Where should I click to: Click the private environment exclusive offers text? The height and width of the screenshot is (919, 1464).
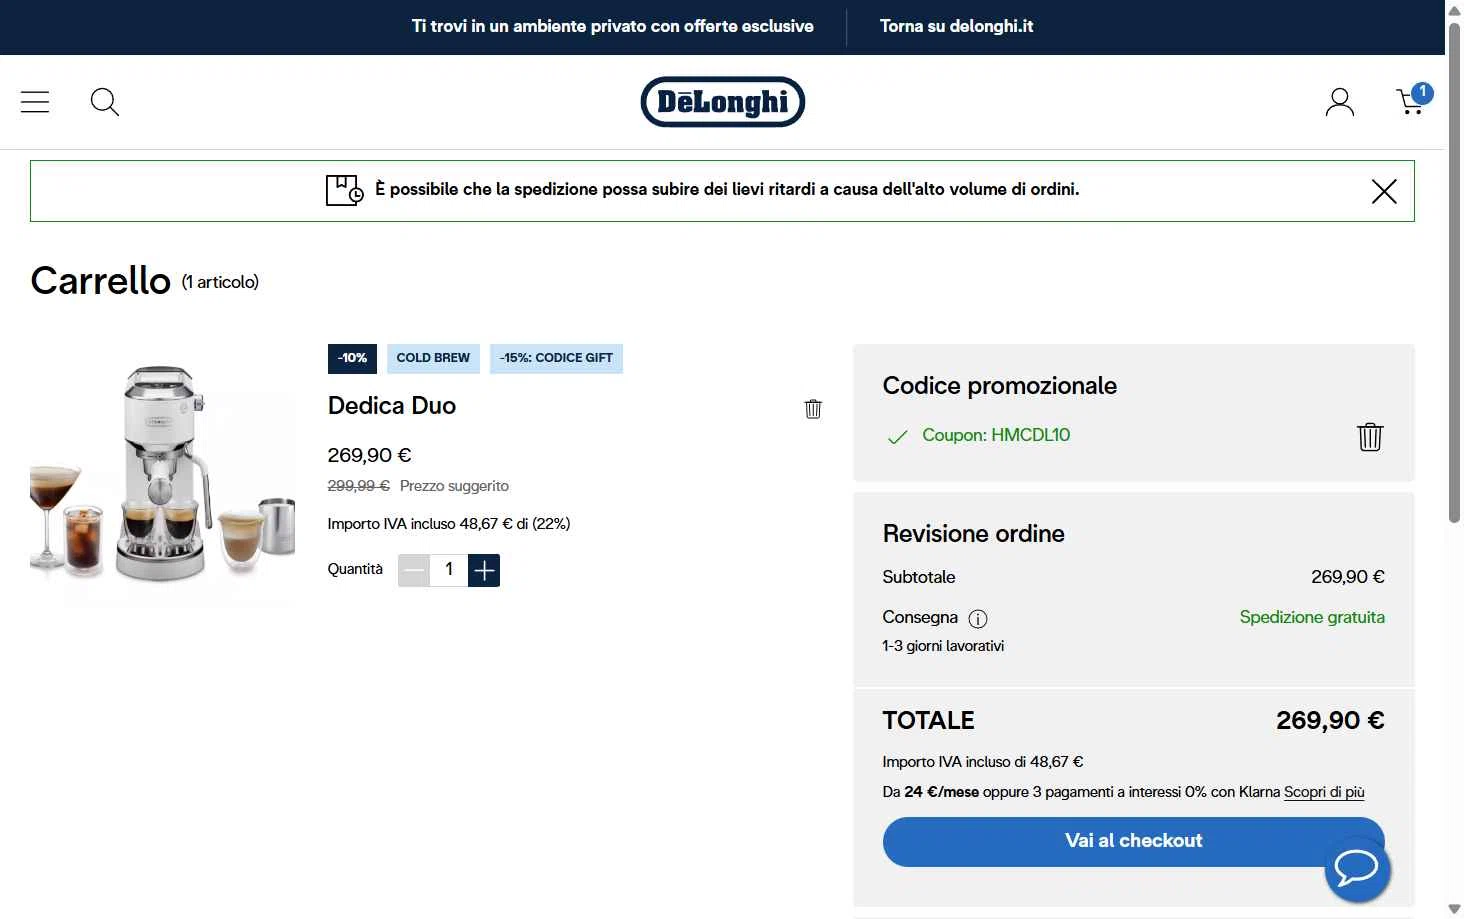click(x=613, y=26)
